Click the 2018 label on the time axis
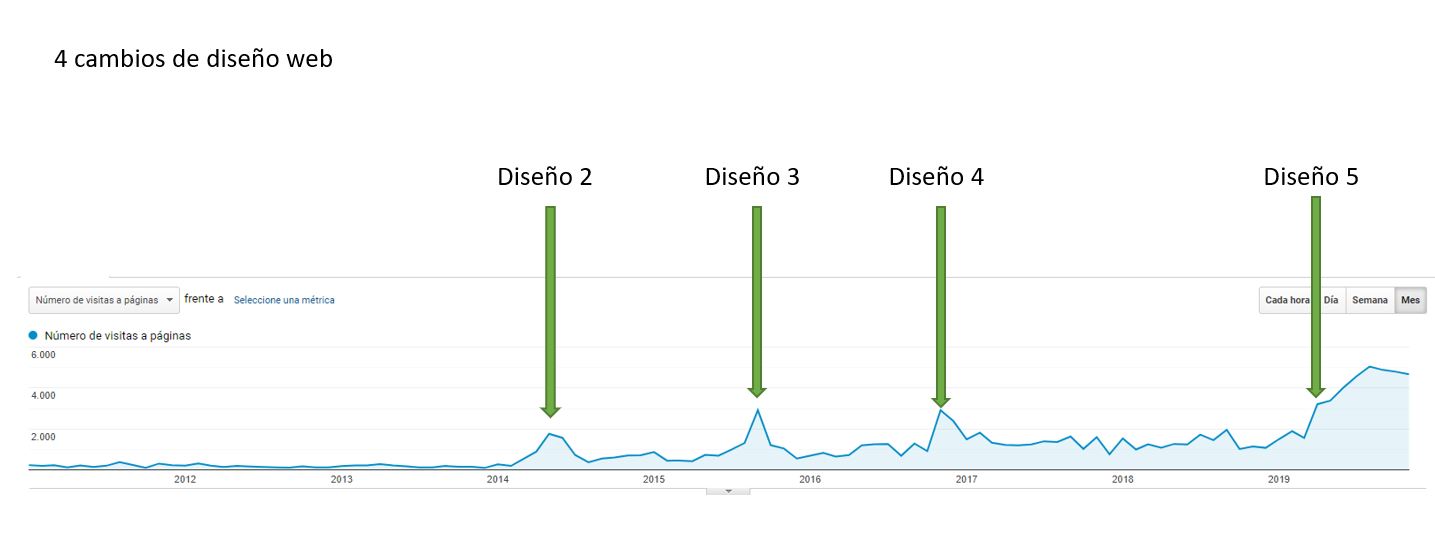The image size is (1435, 551). 1122,480
